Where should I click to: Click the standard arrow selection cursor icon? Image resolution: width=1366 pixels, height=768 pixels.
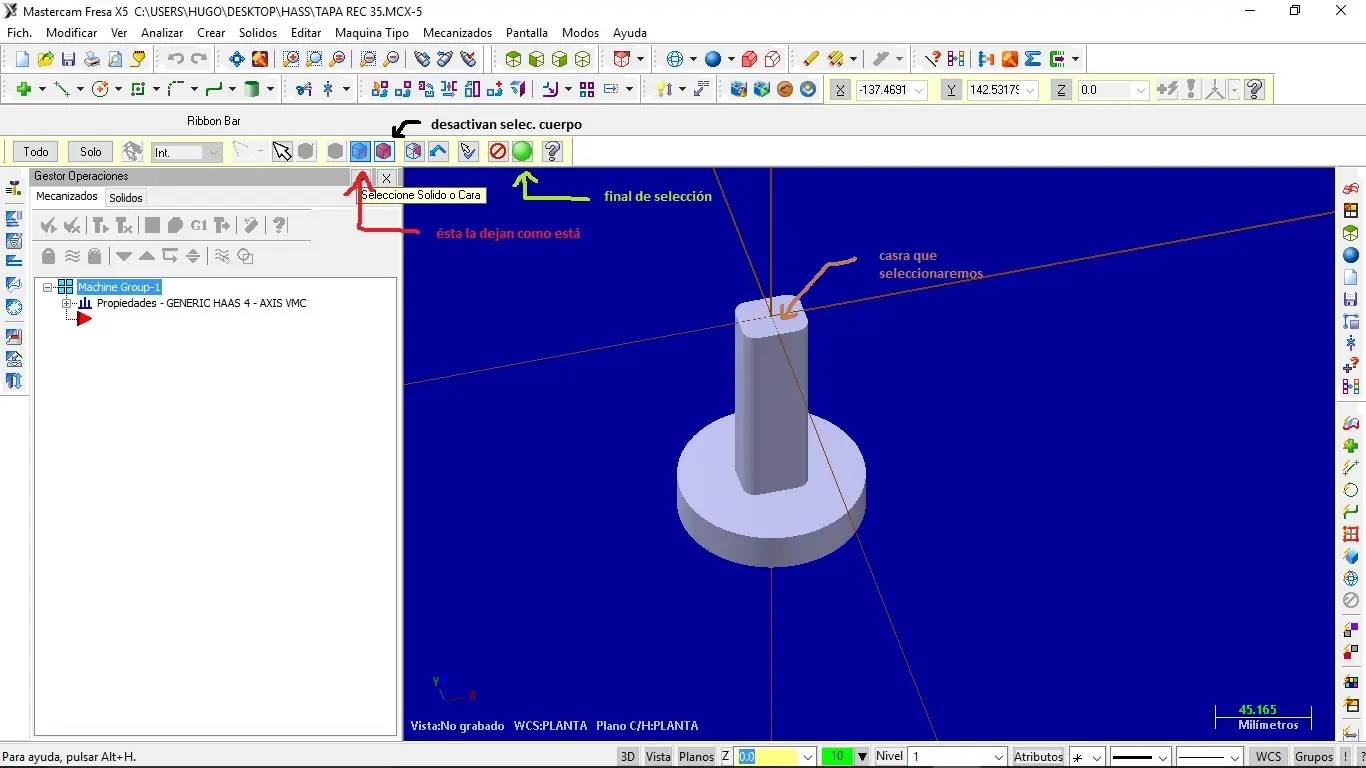(x=282, y=151)
